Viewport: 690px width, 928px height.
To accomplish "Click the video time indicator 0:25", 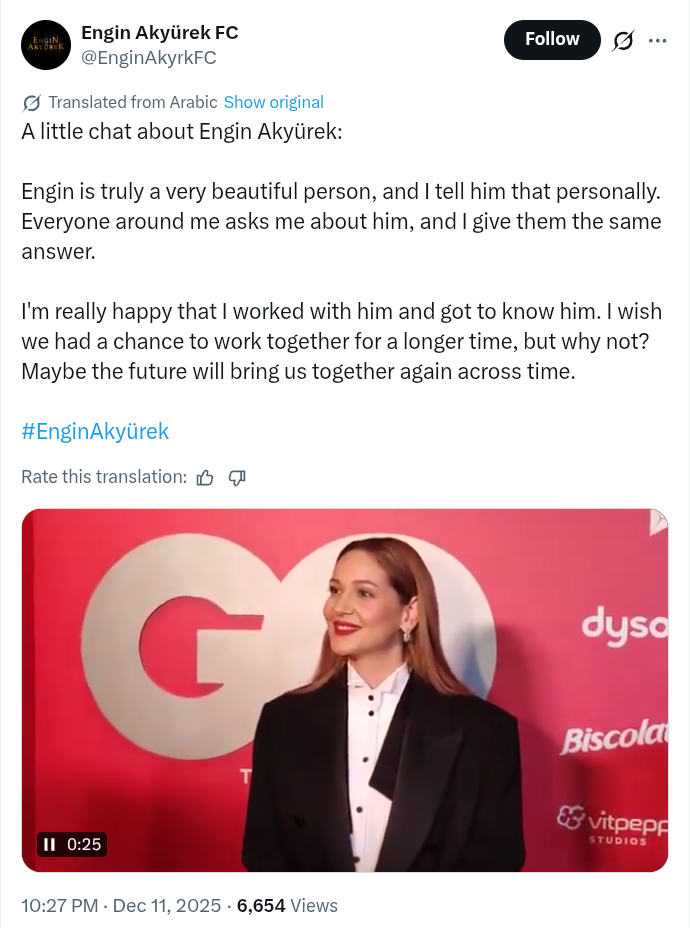I will click(84, 844).
